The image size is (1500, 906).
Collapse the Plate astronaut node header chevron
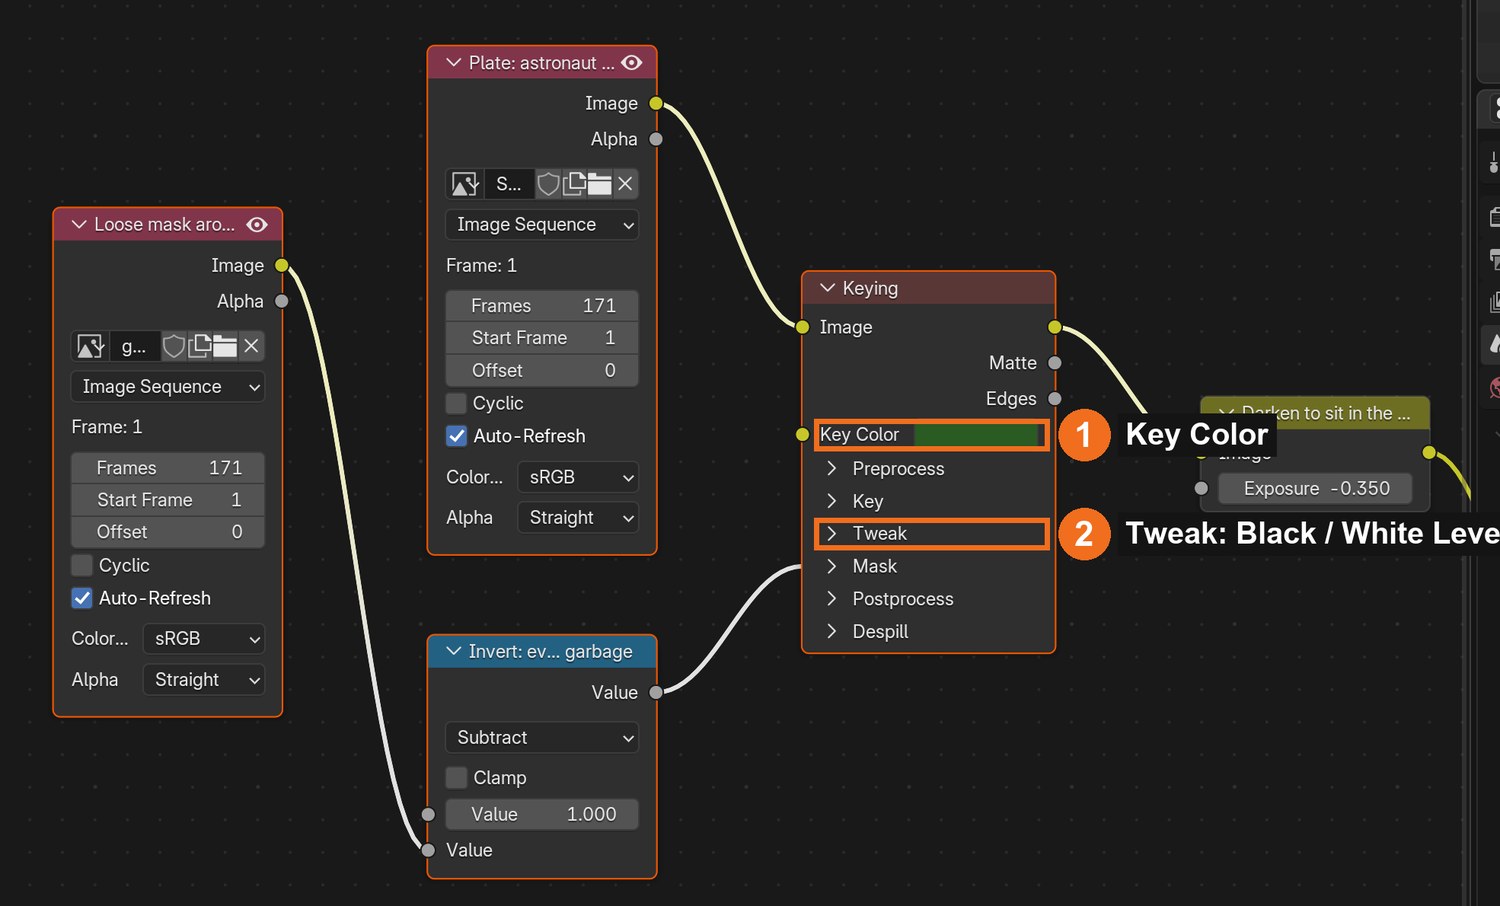(453, 63)
